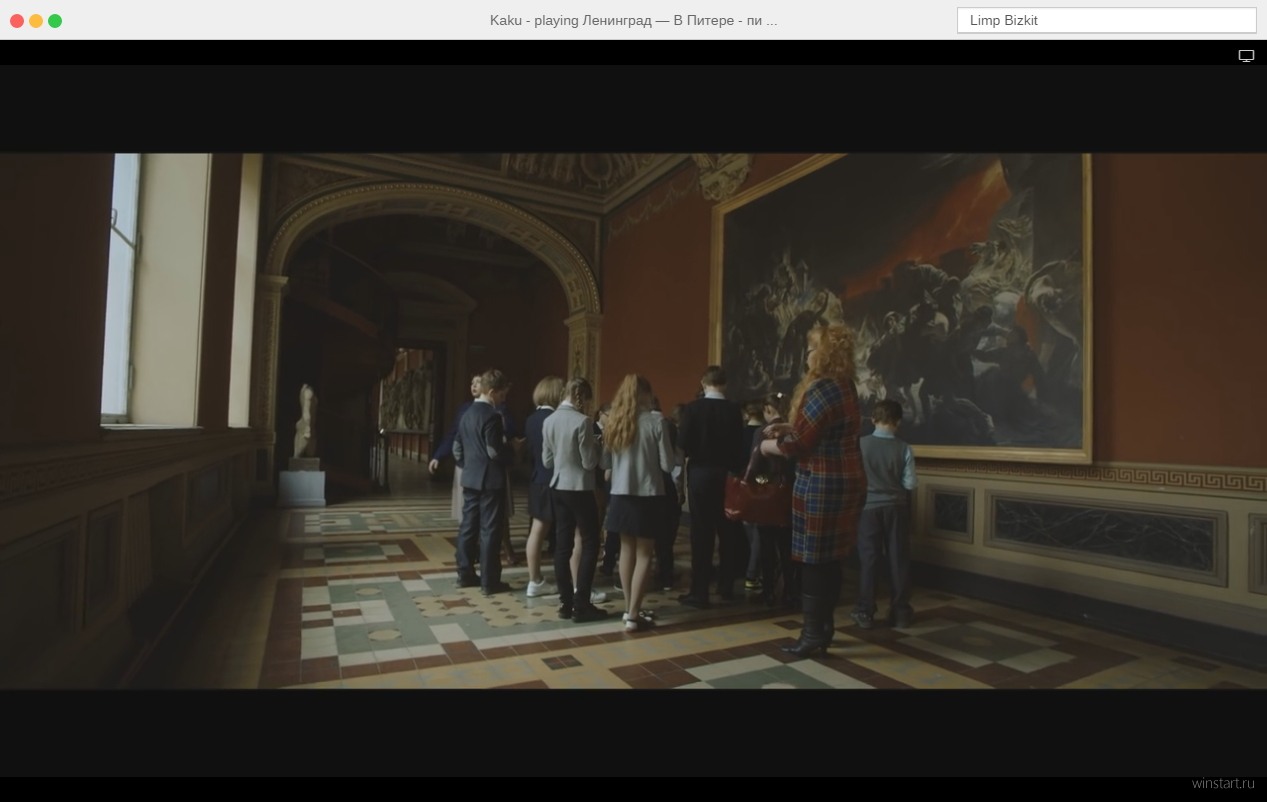This screenshot has width=1267, height=802.
Task: Toggle TV mode monitor icon
Action: [x=1246, y=56]
